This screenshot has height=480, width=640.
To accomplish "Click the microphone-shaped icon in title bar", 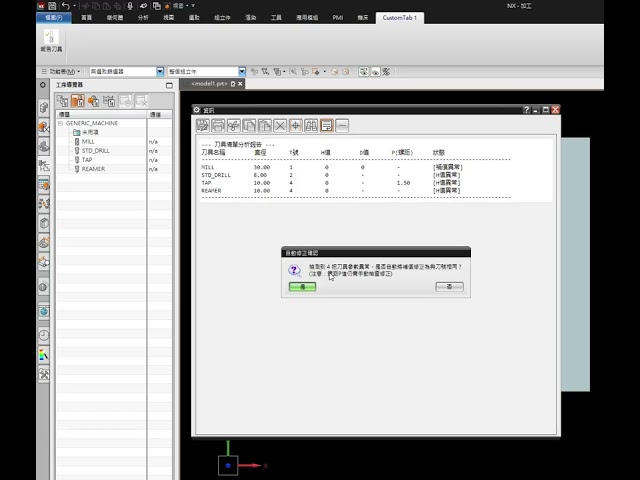I will click(x=130, y=6).
